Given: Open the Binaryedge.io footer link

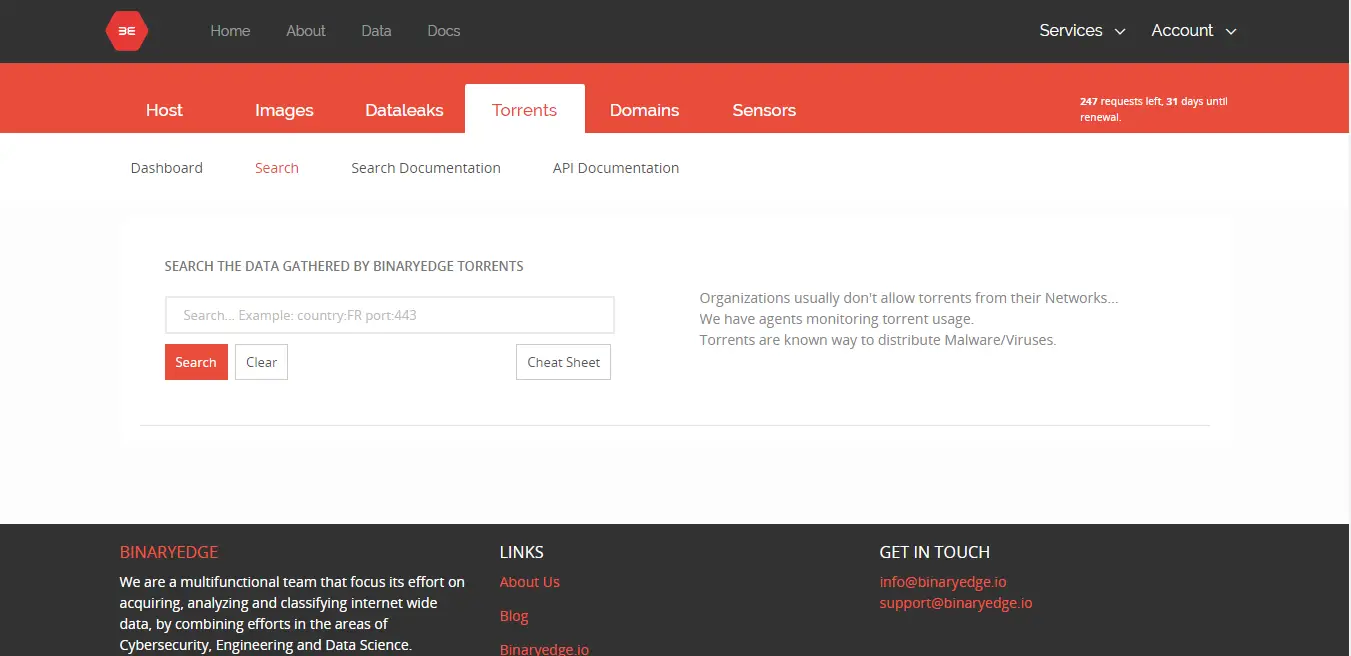Looking at the screenshot, I should tap(545, 649).
